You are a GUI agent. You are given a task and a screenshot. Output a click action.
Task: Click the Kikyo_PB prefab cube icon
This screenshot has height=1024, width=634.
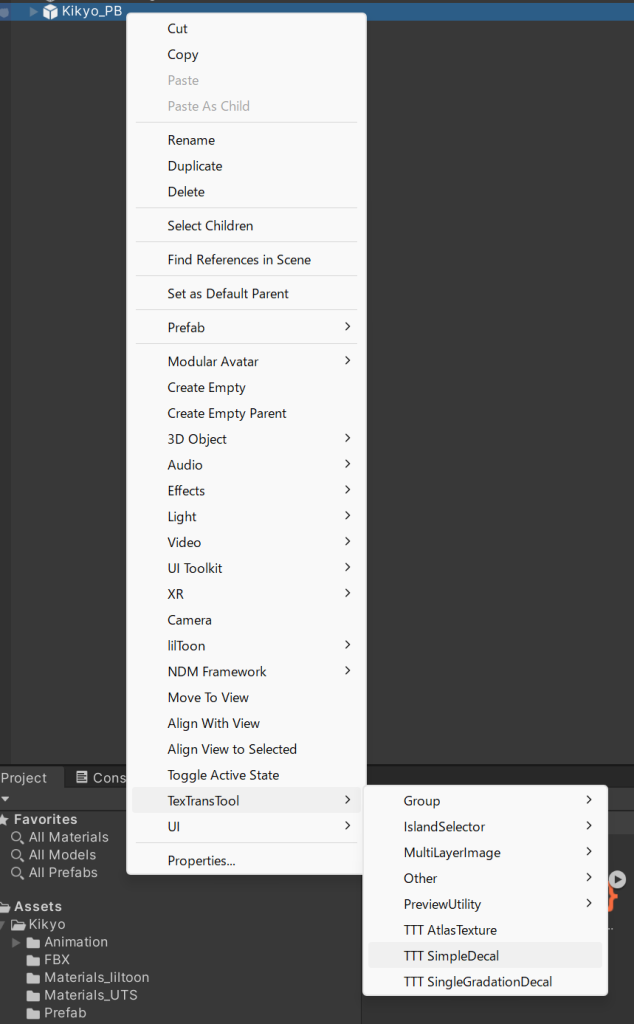coord(50,11)
